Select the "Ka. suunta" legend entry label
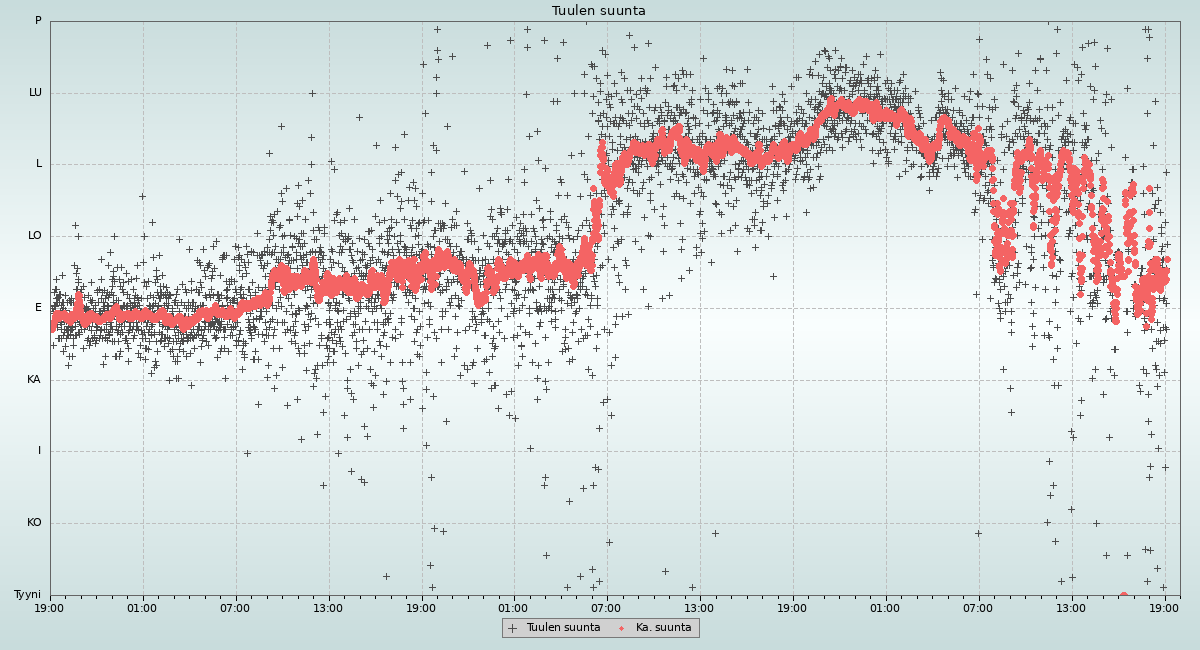The height and width of the screenshot is (650, 1200). tap(663, 628)
